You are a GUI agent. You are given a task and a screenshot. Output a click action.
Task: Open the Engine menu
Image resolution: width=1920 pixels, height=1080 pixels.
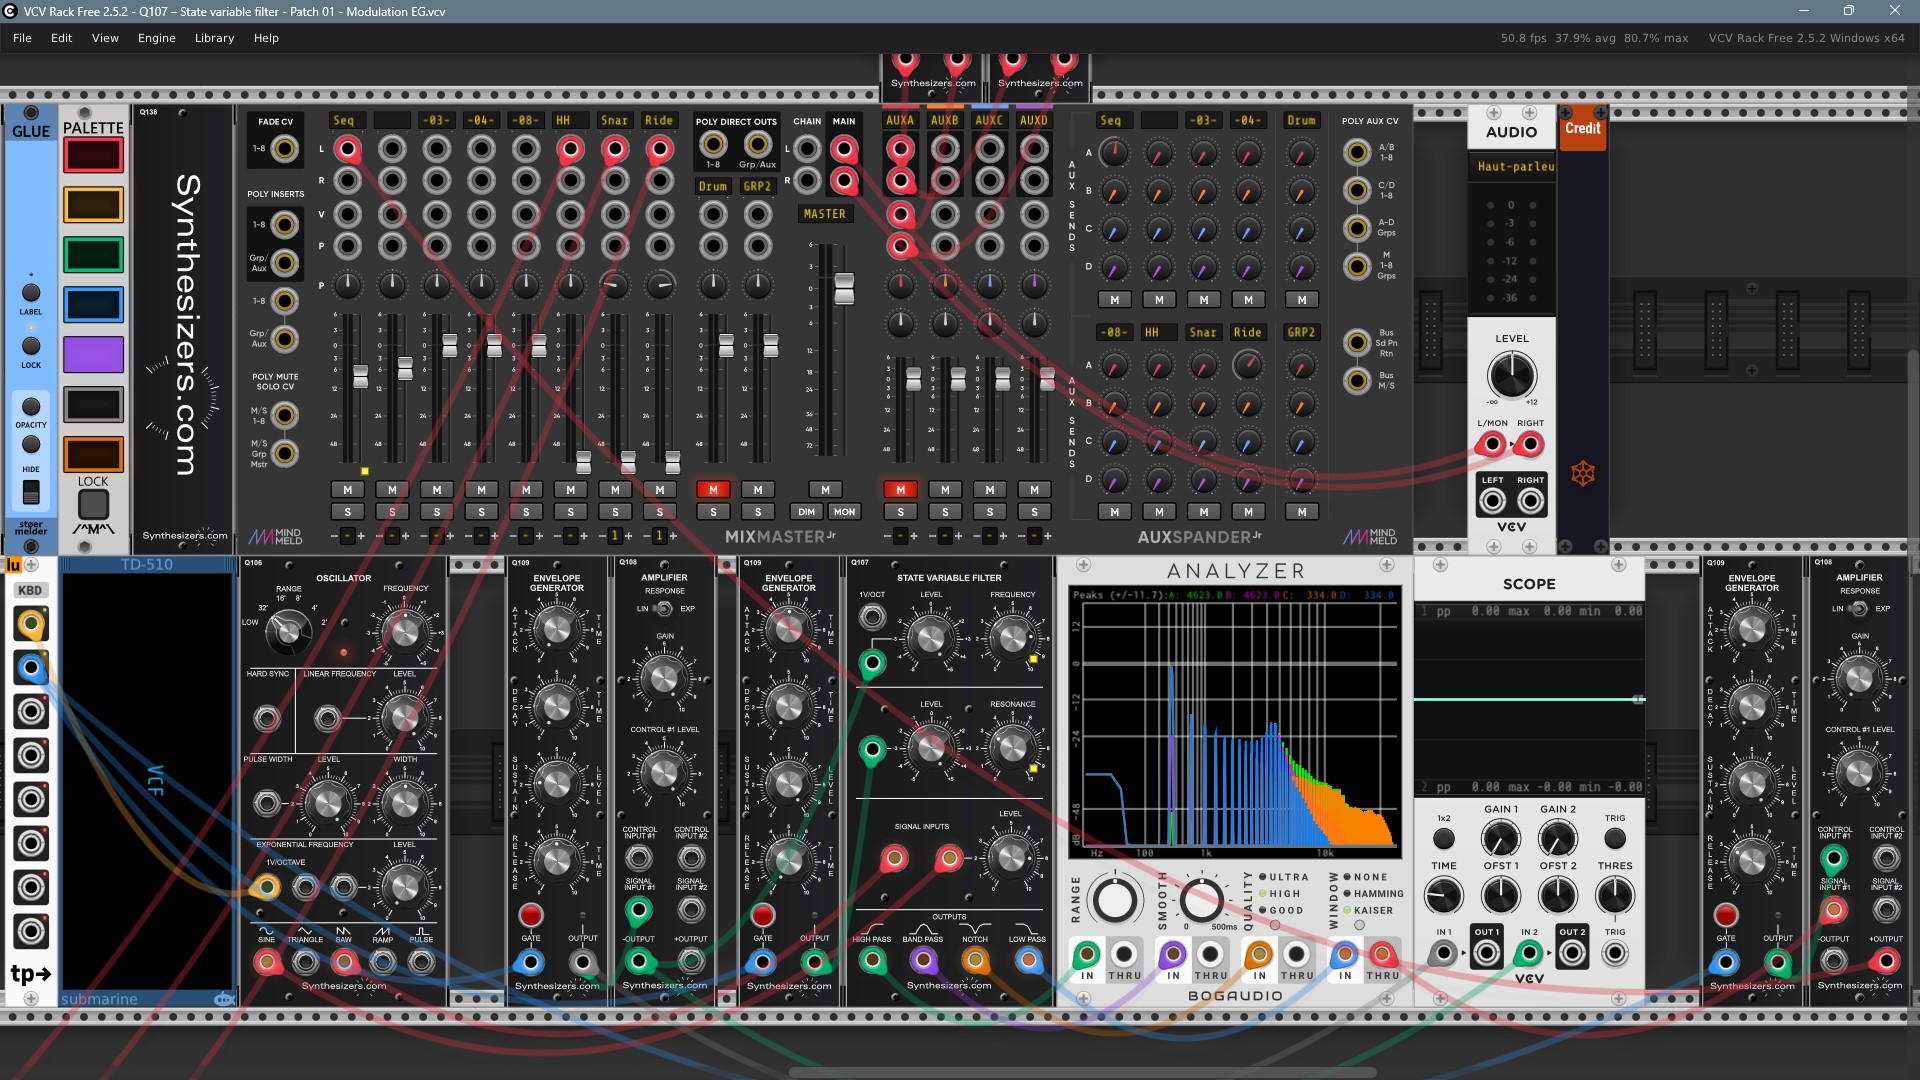point(156,38)
